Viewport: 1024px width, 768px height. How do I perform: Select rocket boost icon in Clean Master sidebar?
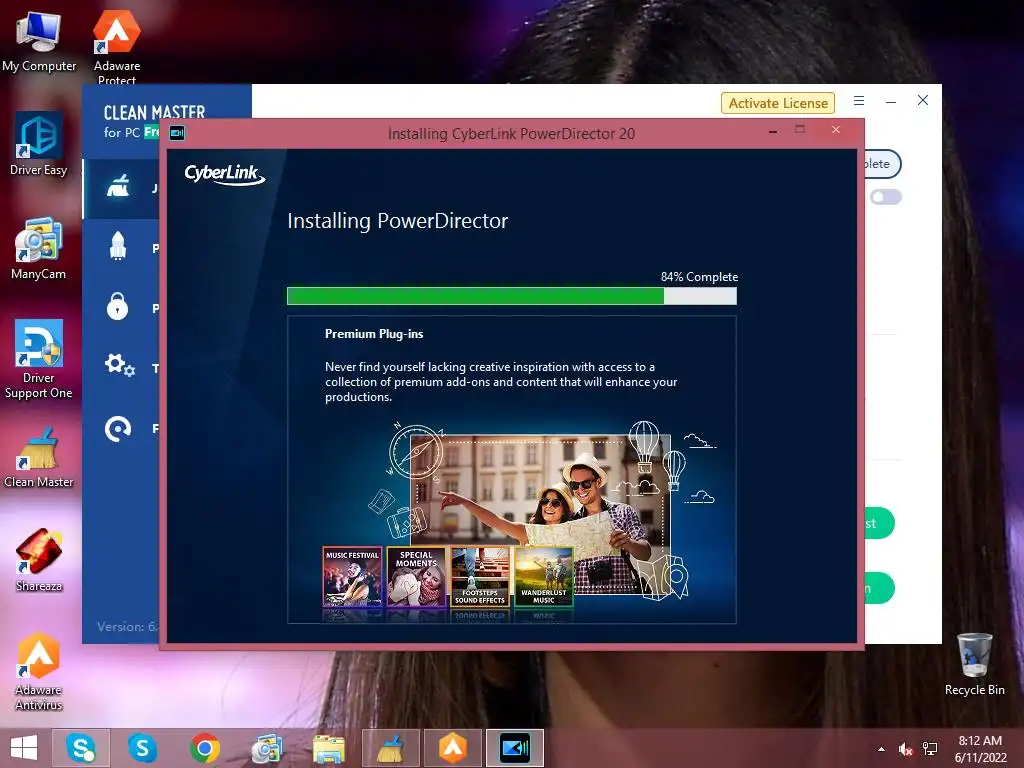118,247
